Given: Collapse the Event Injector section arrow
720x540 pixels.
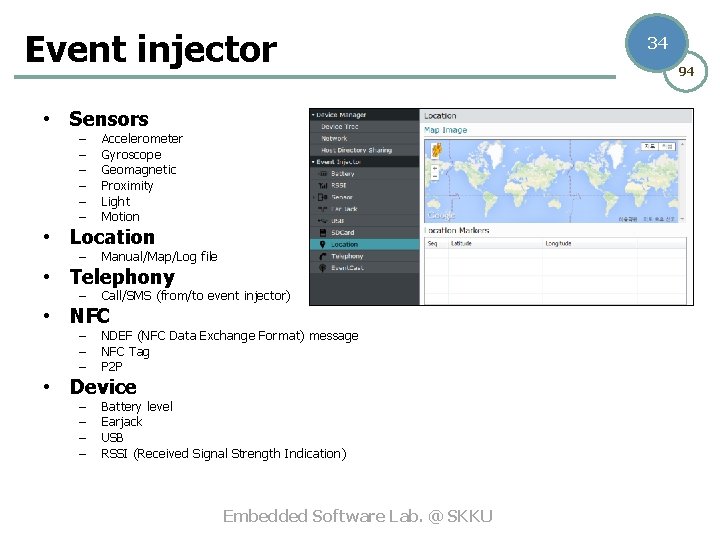Looking at the screenshot, I should (x=313, y=162).
